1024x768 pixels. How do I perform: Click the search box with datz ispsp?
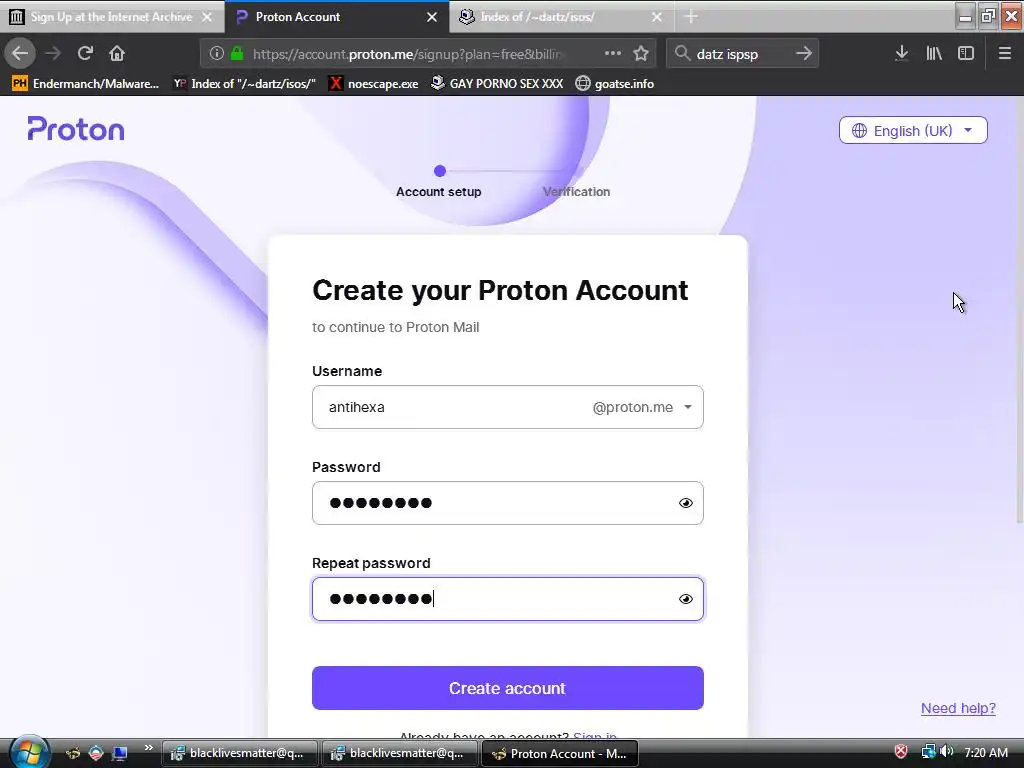click(742, 54)
